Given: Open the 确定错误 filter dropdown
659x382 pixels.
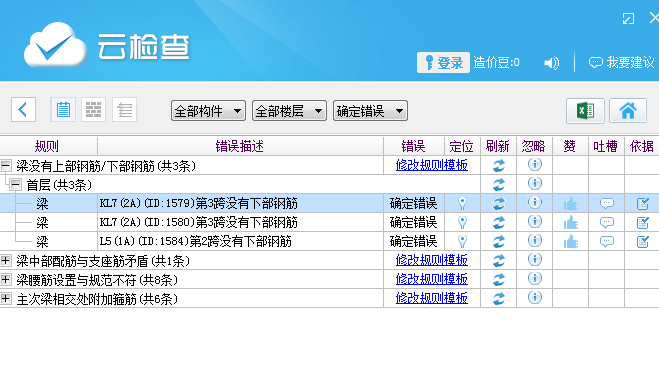Looking at the screenshot, I should point(370,111).
